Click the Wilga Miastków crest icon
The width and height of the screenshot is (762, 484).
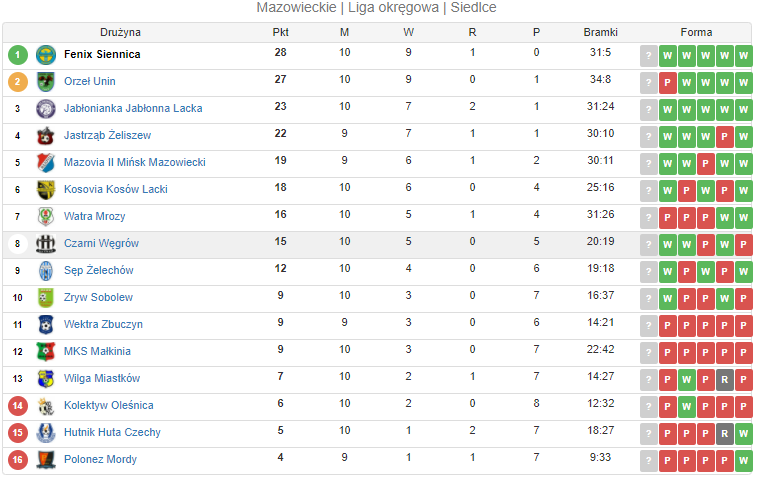point(46,379)
